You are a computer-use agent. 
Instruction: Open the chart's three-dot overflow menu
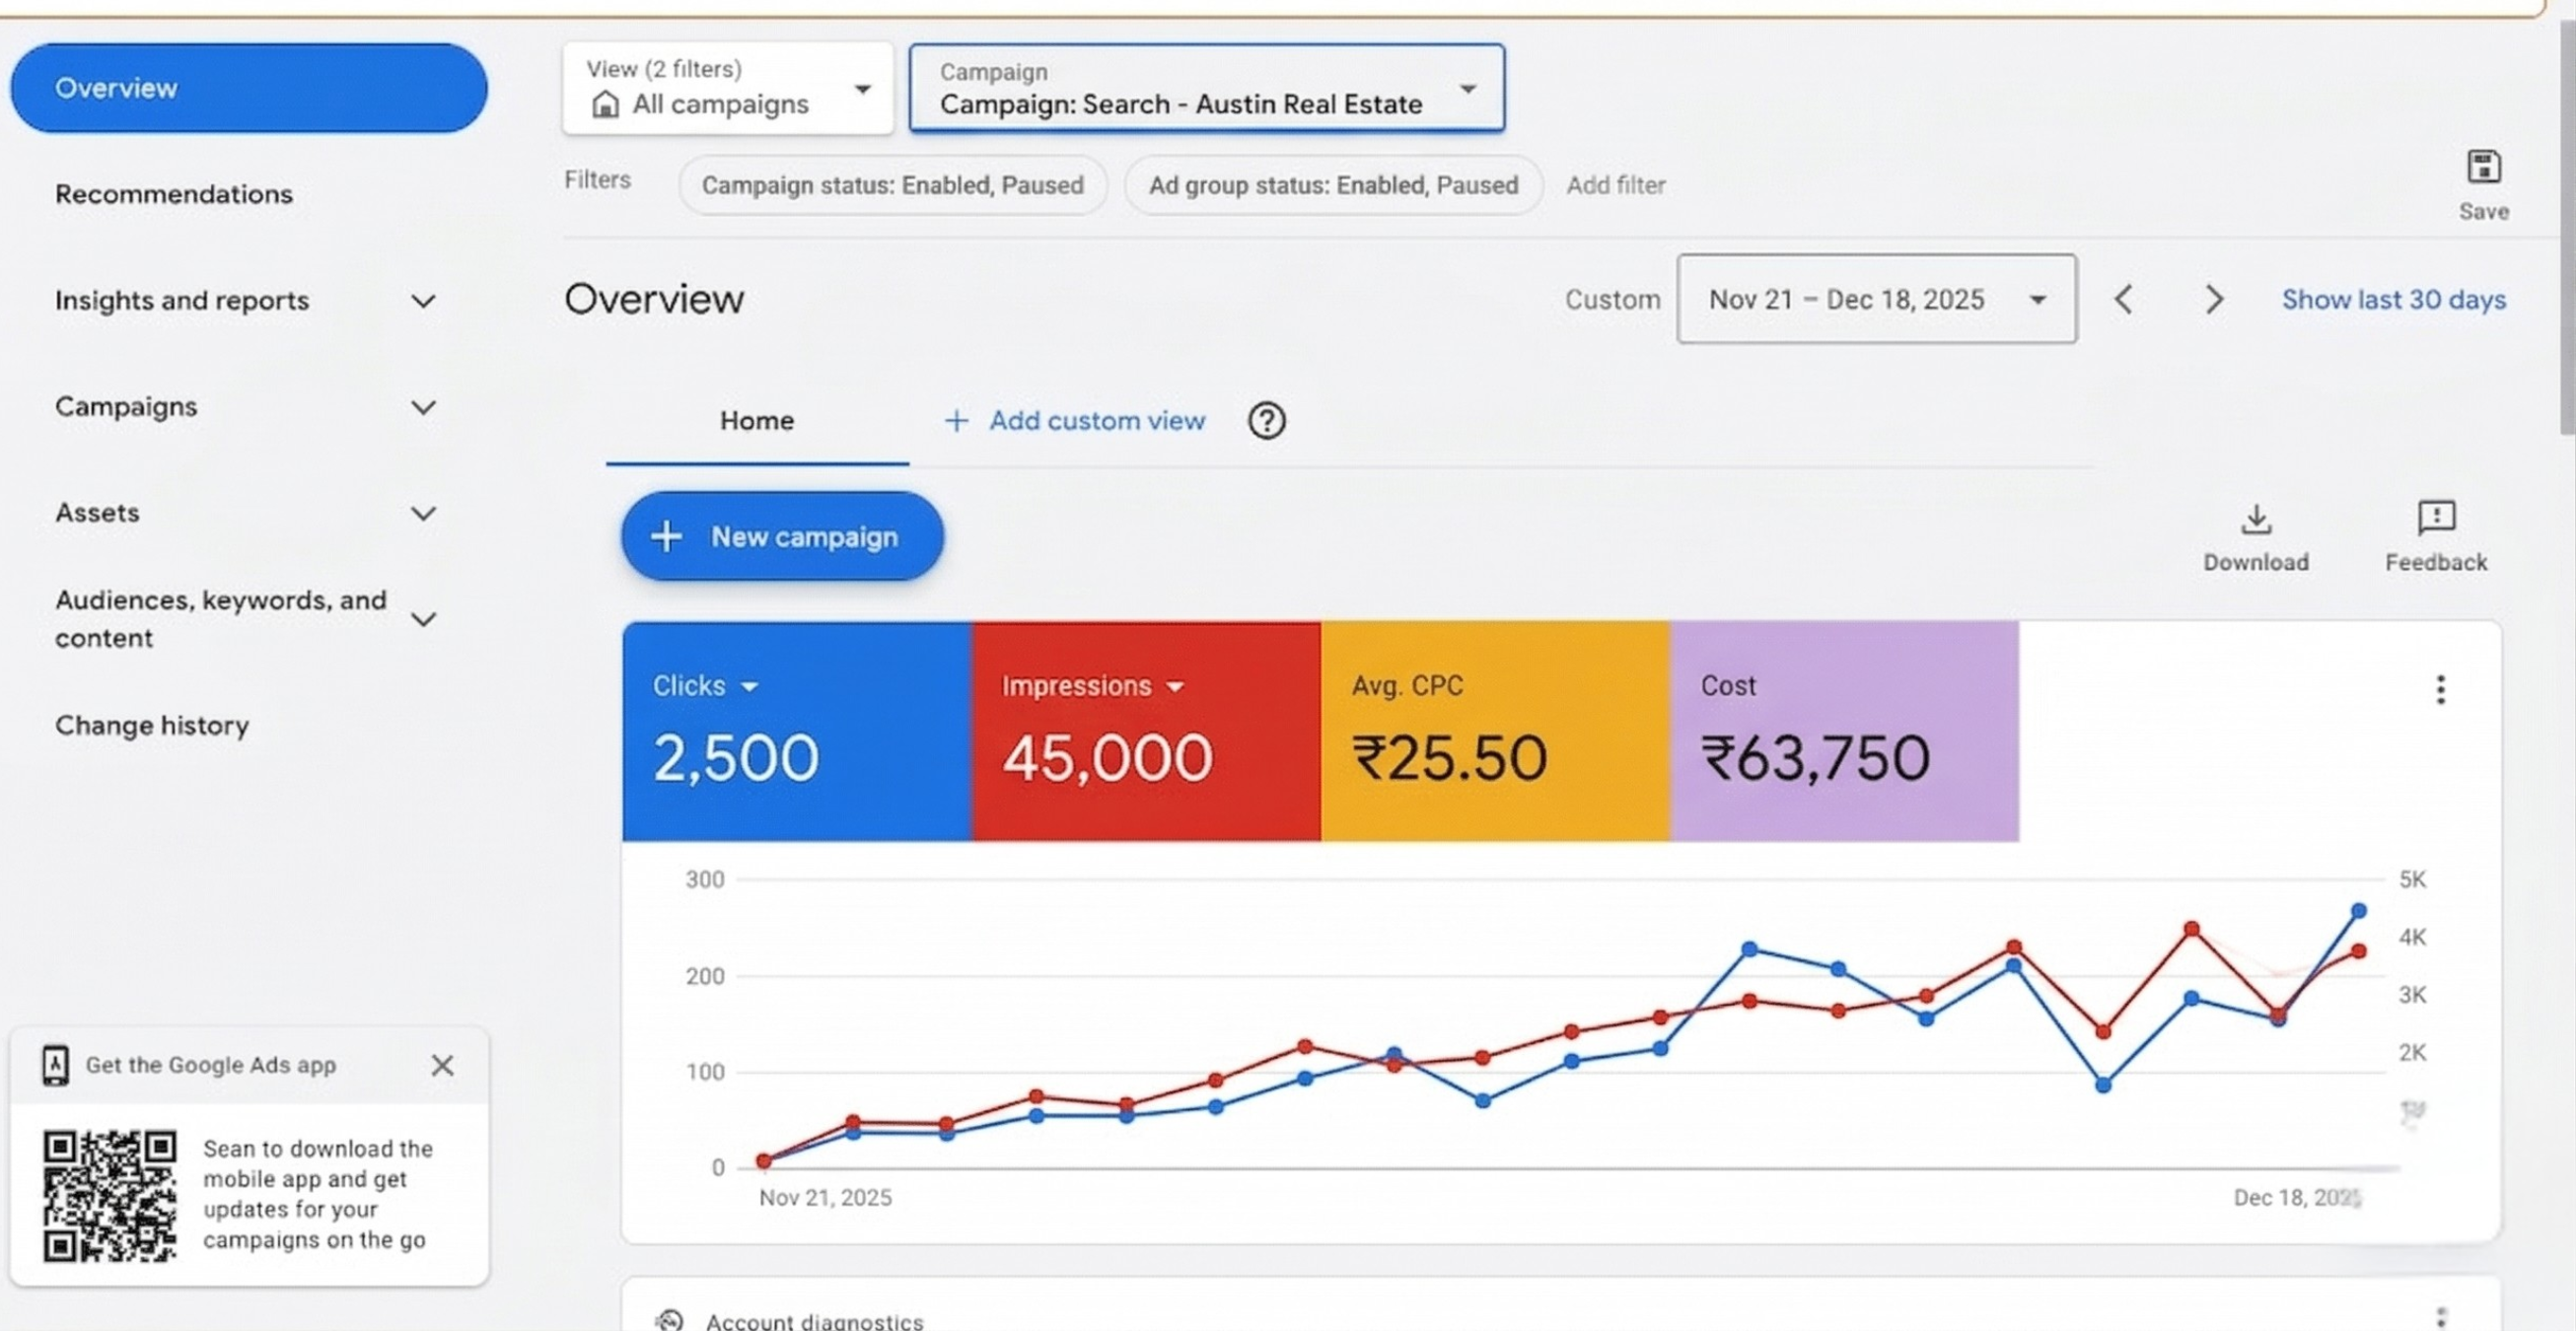(x=2440, y=689)
